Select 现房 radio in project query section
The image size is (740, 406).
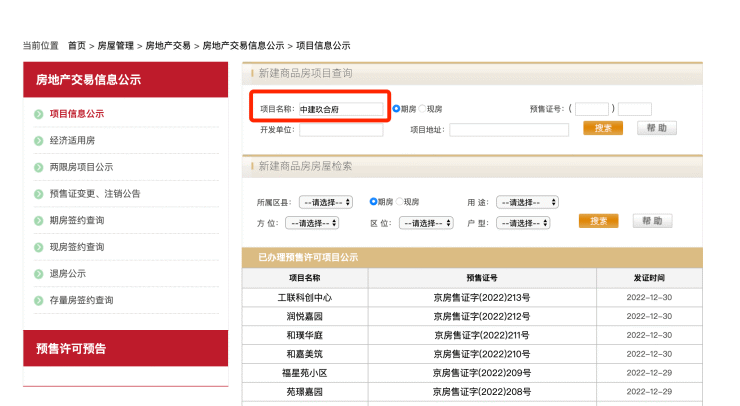tap(422, 109)
